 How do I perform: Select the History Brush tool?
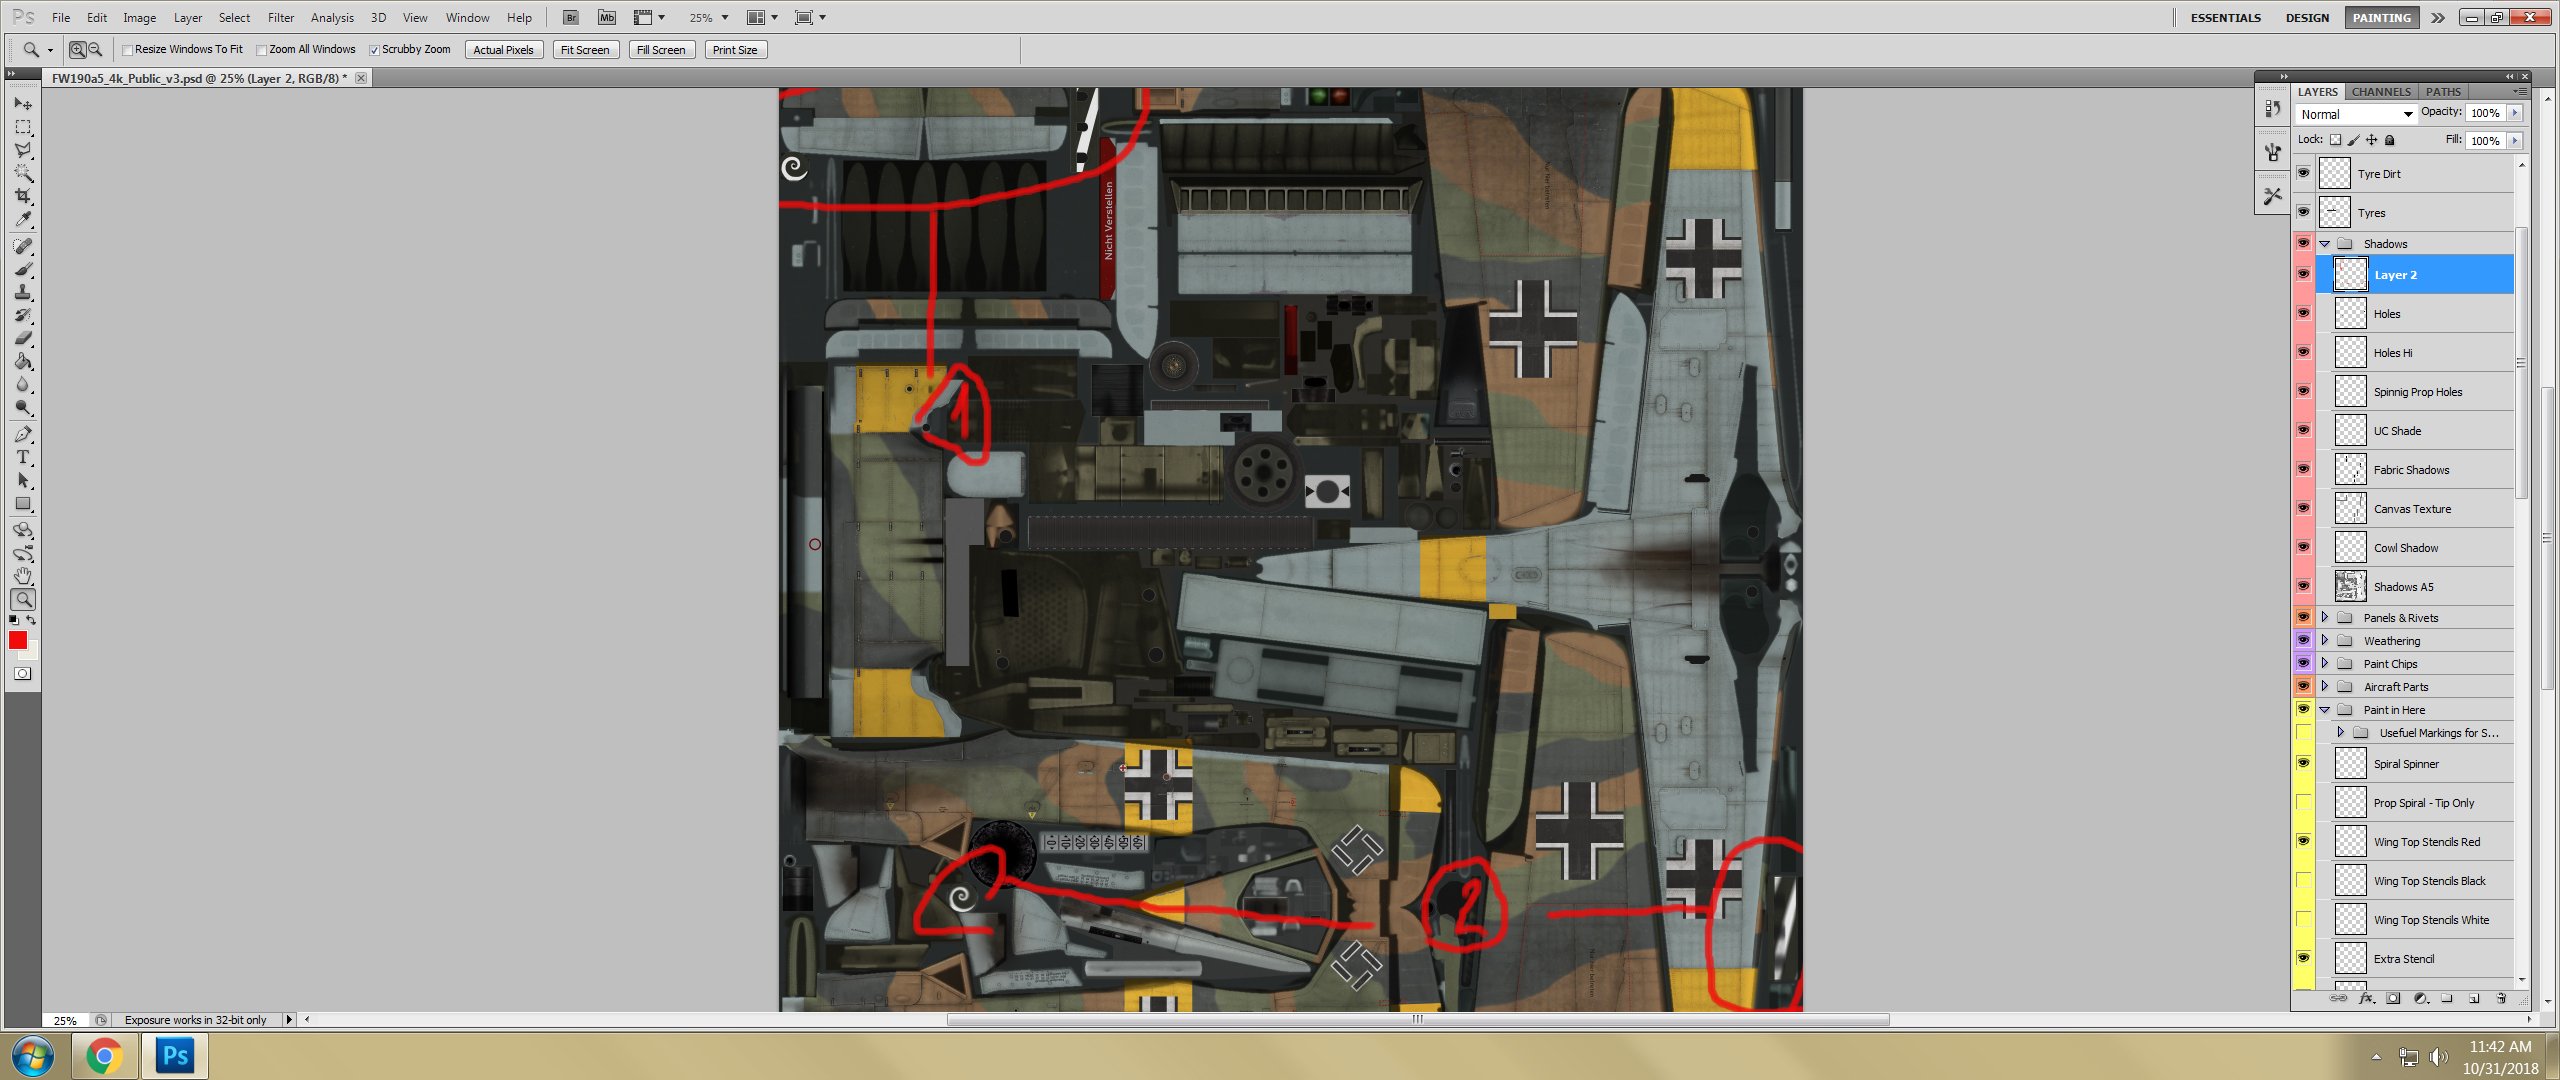23,315
